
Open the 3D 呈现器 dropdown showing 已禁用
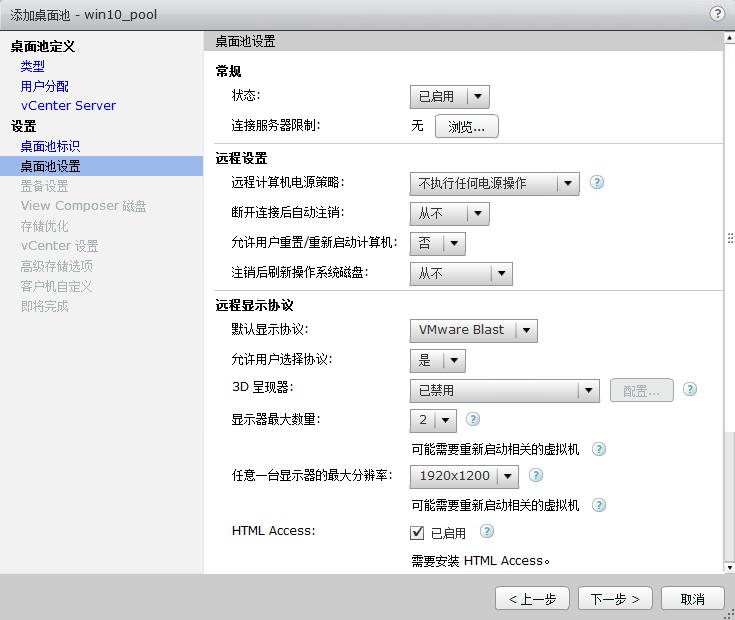tap(504, 391)
